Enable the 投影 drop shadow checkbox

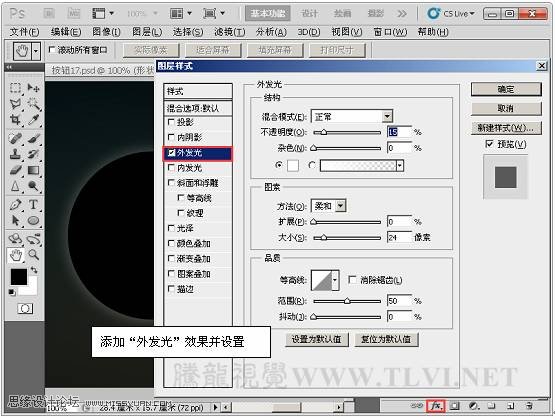(x=171, y=122)
